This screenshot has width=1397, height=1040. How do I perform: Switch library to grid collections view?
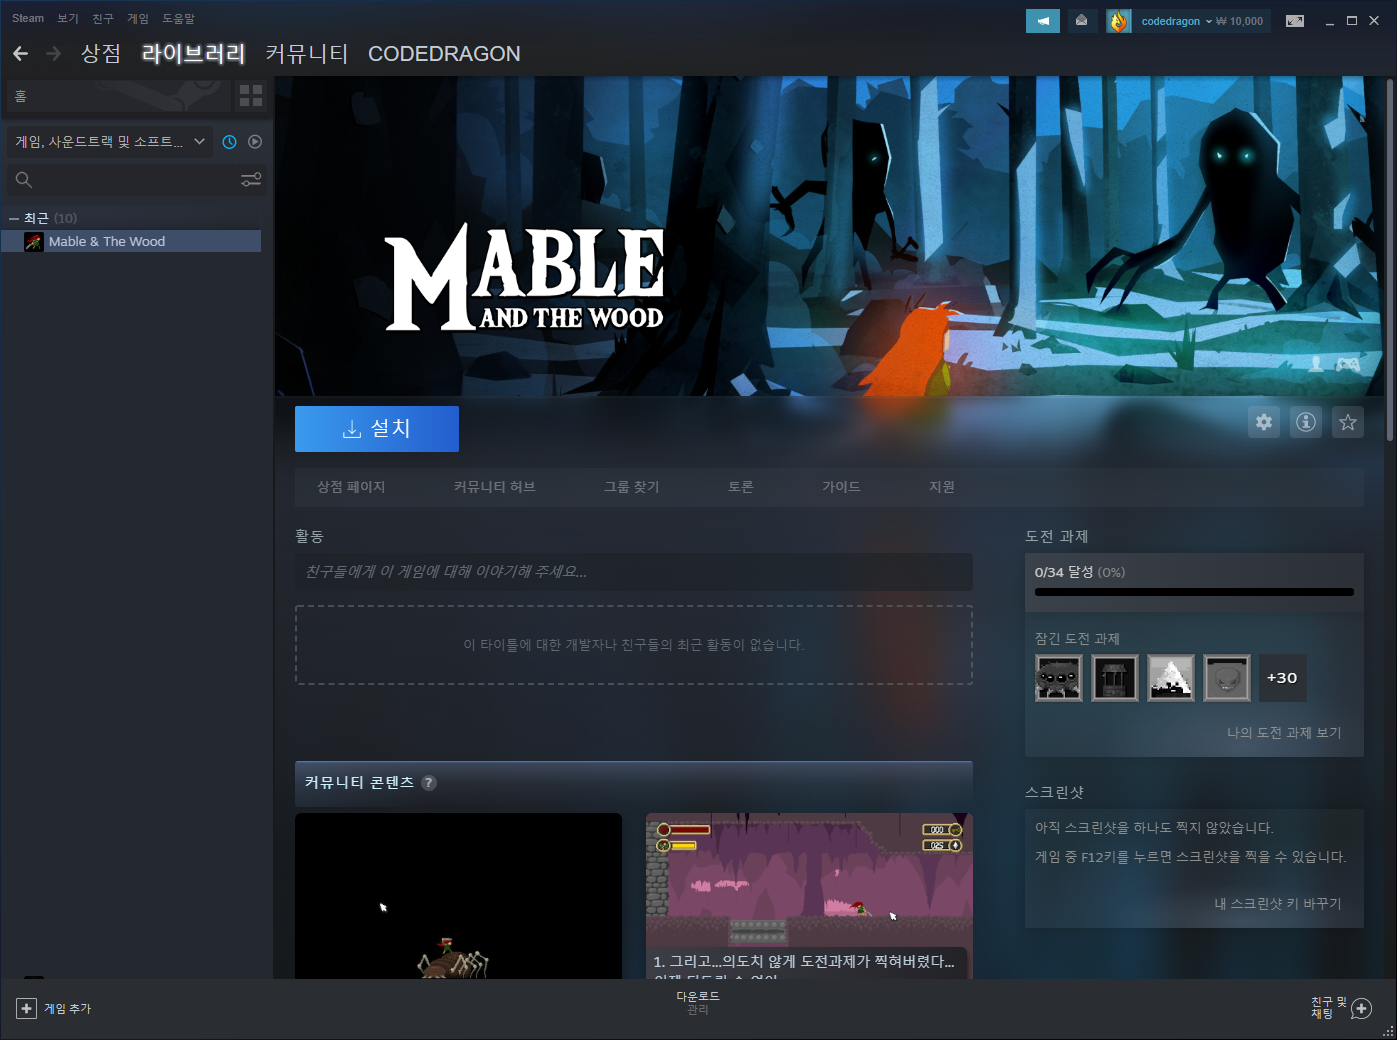pos(251,96)
